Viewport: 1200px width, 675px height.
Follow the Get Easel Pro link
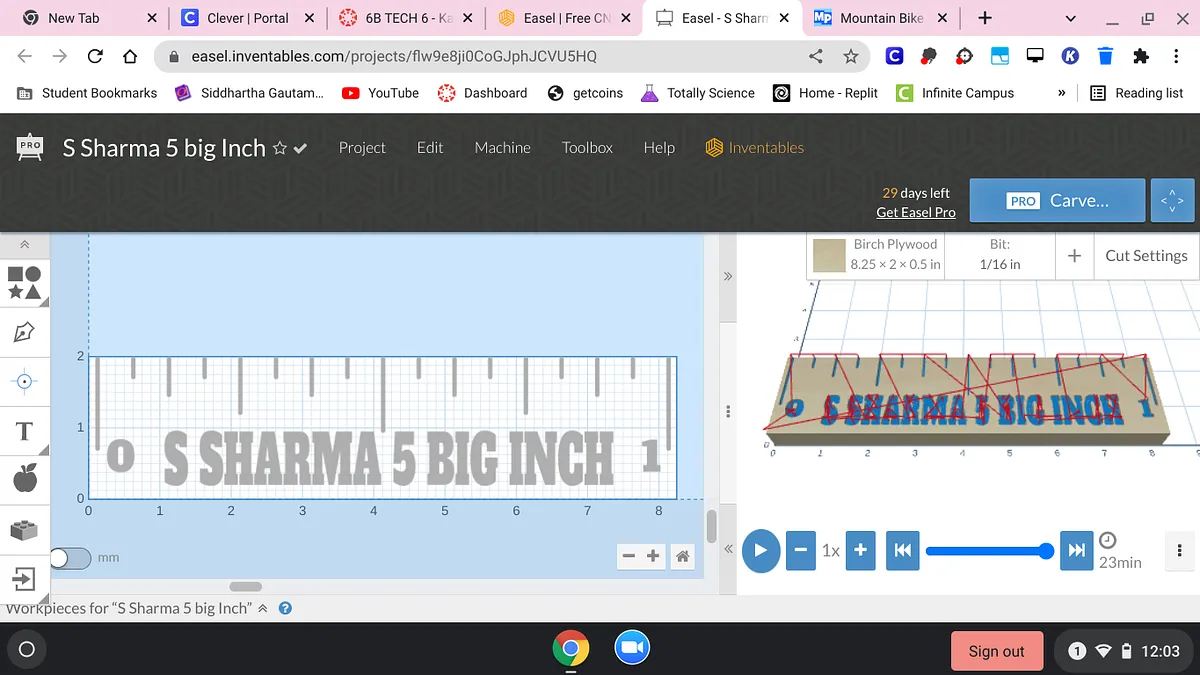click(x=915, y=212)
